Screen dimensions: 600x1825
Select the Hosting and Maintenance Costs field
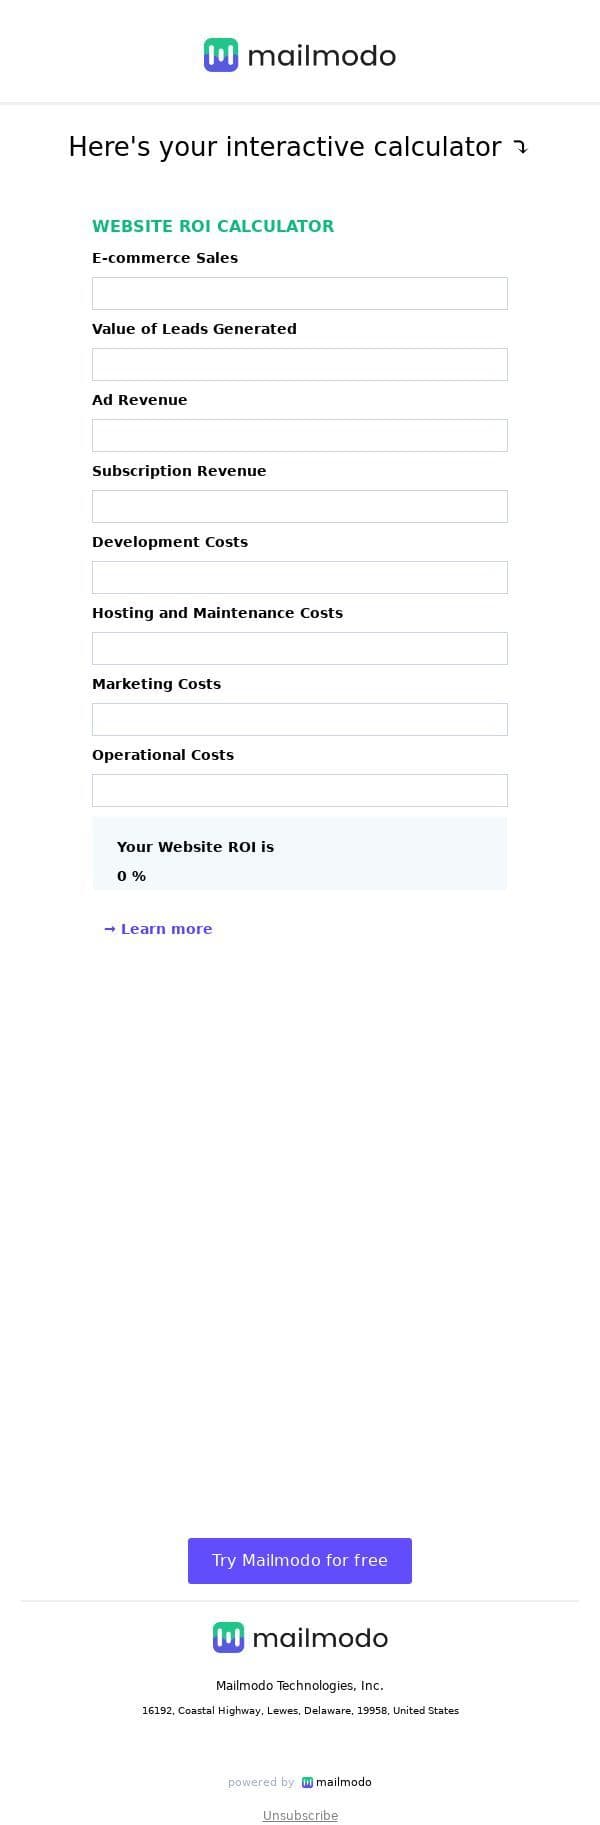(x=300, y=649)
